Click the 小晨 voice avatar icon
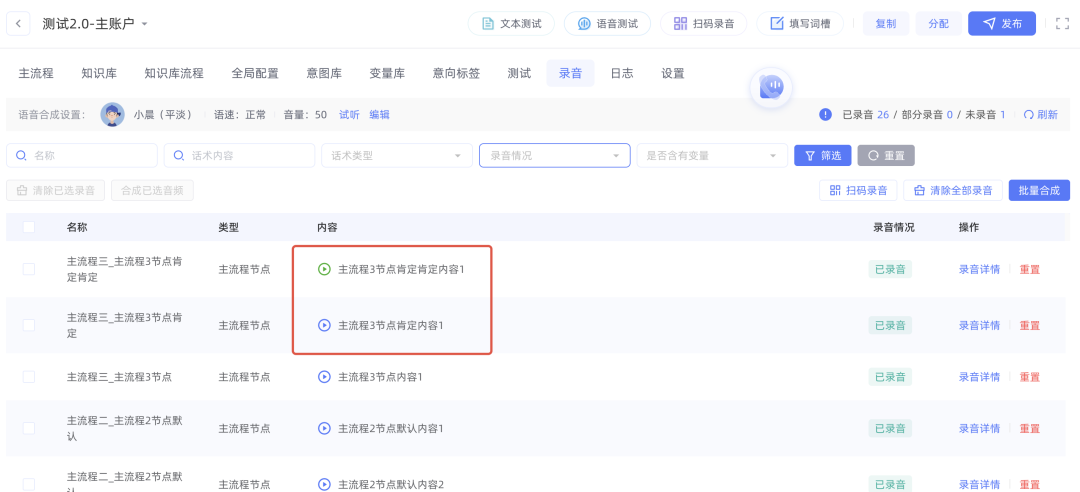This screenshot has height=492, width=1080. pos(113,115)
